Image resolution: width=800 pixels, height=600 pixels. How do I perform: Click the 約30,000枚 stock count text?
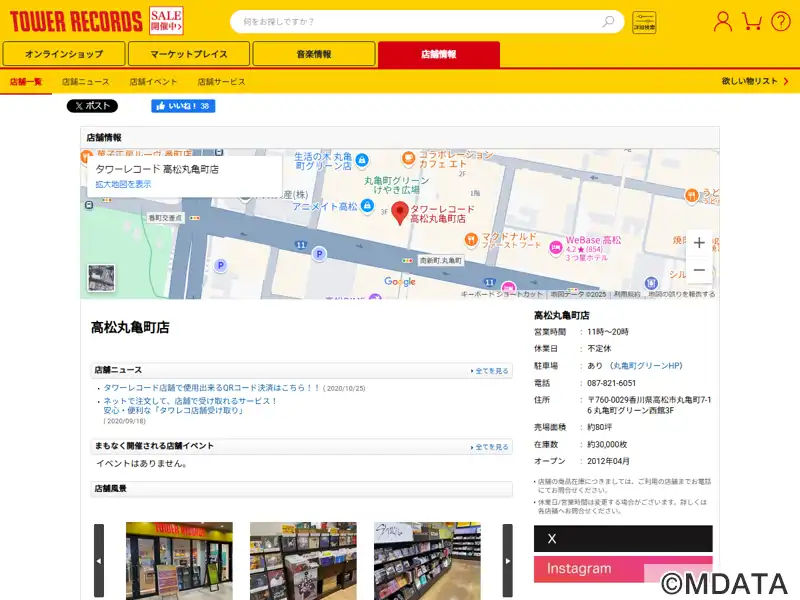[x=607, y=444]
